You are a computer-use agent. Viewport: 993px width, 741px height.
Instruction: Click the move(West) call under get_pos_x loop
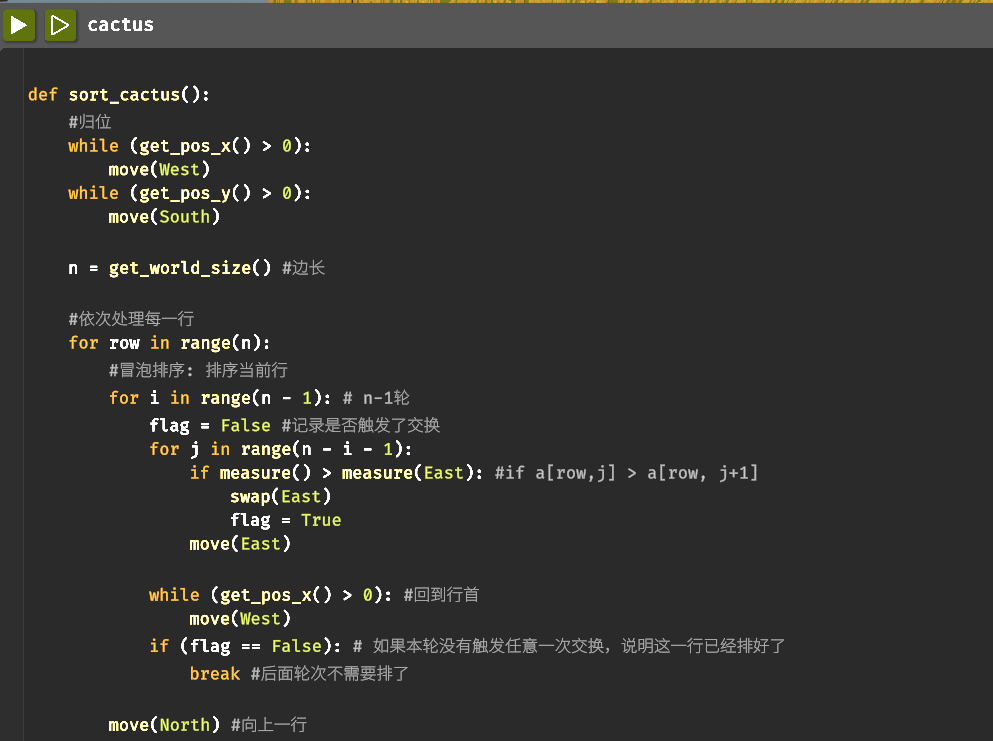(x=159, y=169)
